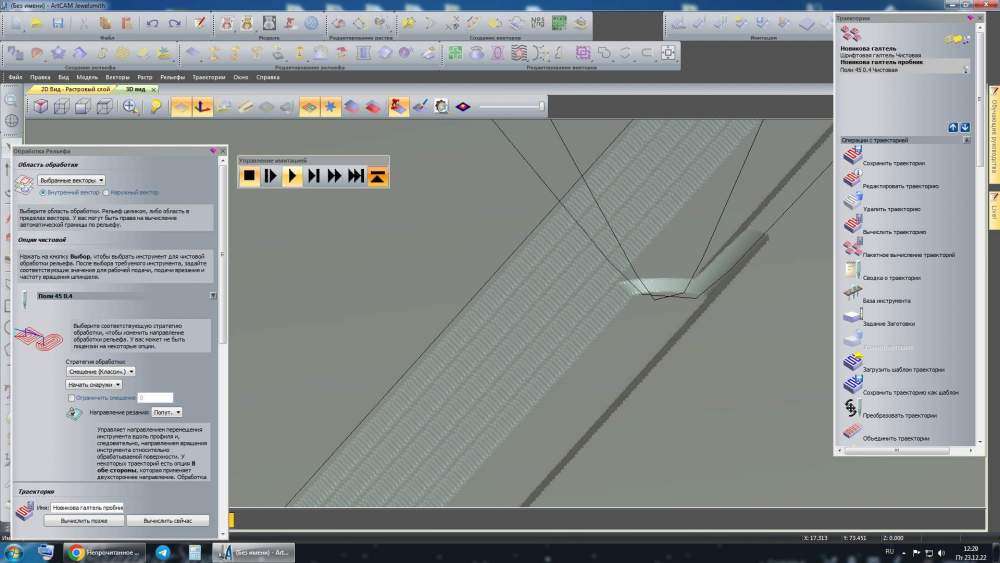Click the yellow light bulb icon
Viewport: 1000px width, 563px height.
pyautogui.click(x=156, y=107)
